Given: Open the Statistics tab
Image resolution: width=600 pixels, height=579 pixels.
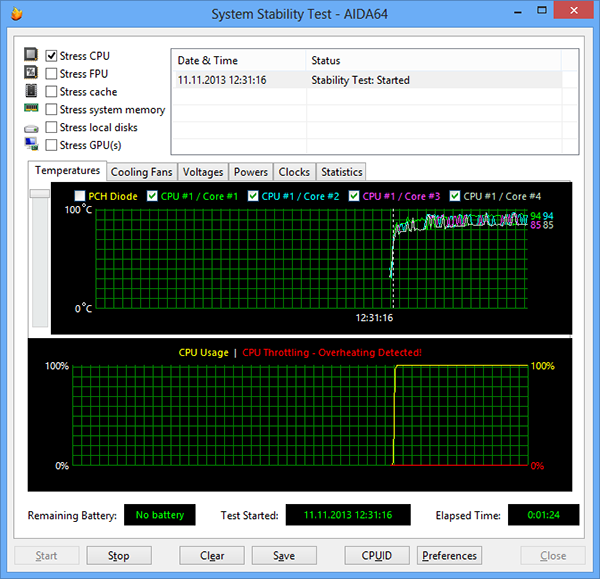Looking at the screenshot, I should [x=342, y=172].
